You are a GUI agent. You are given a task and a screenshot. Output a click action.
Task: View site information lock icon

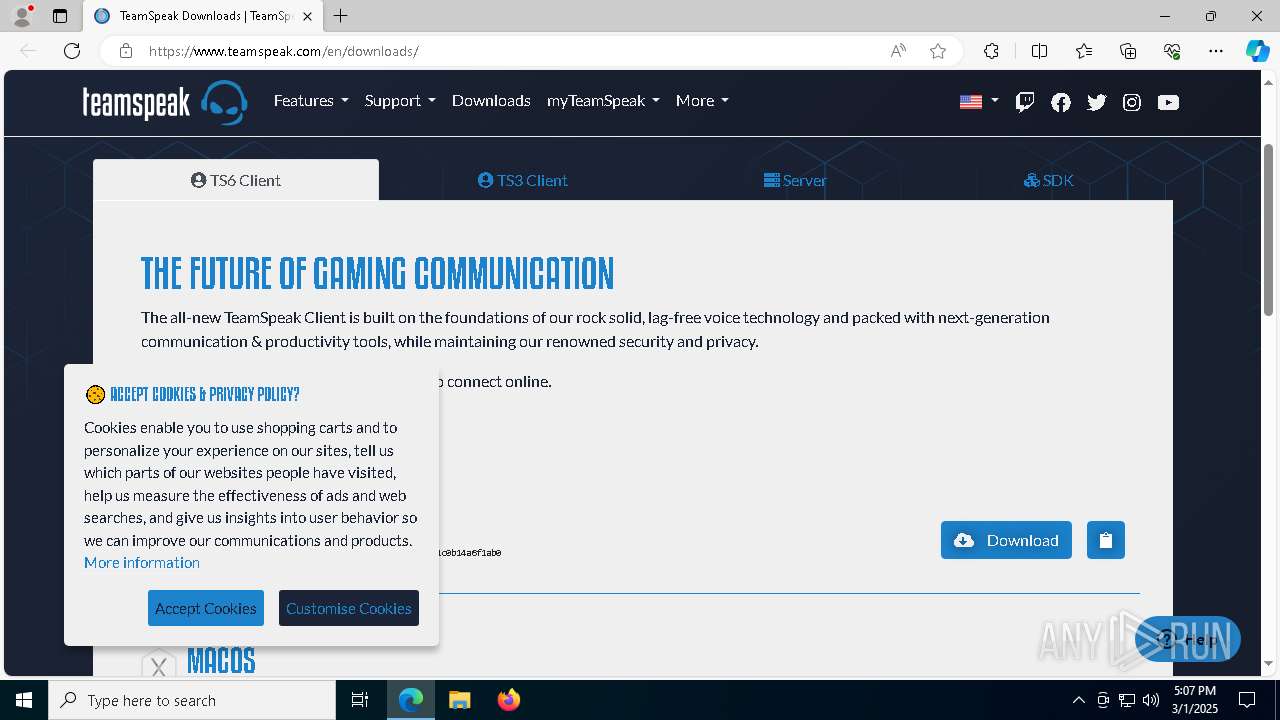point(126,51)
